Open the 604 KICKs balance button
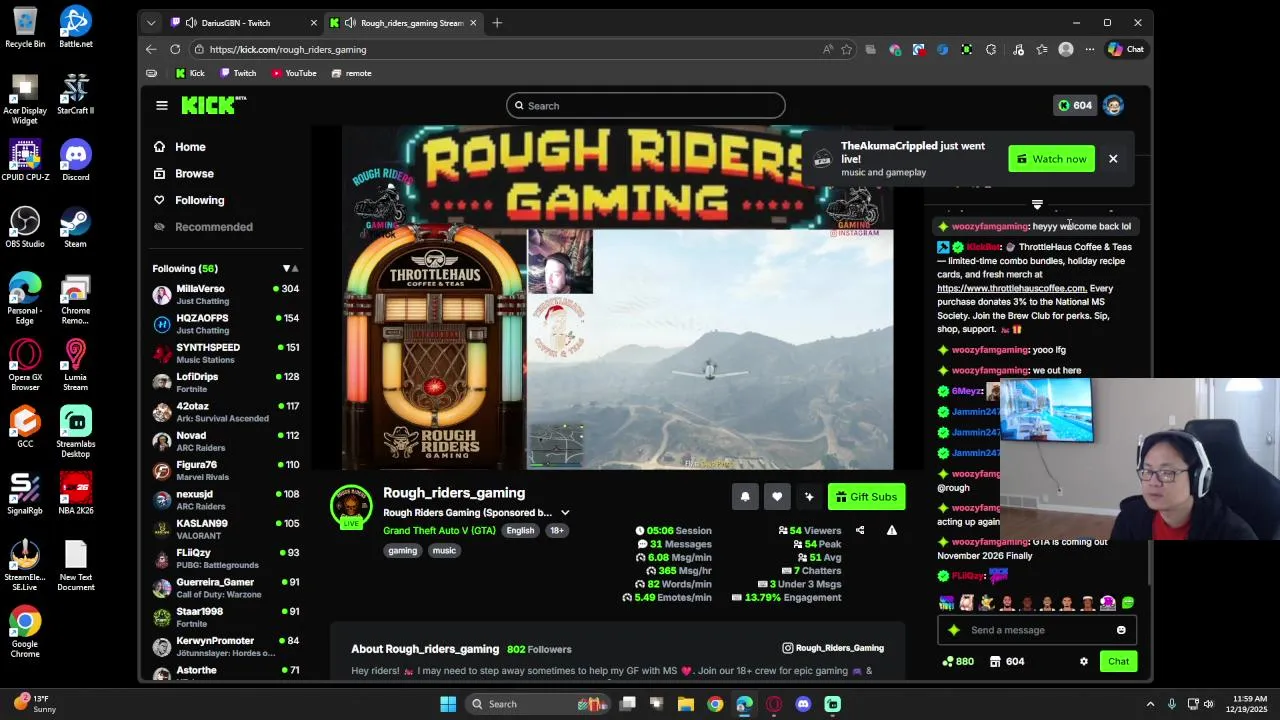 1075,105
